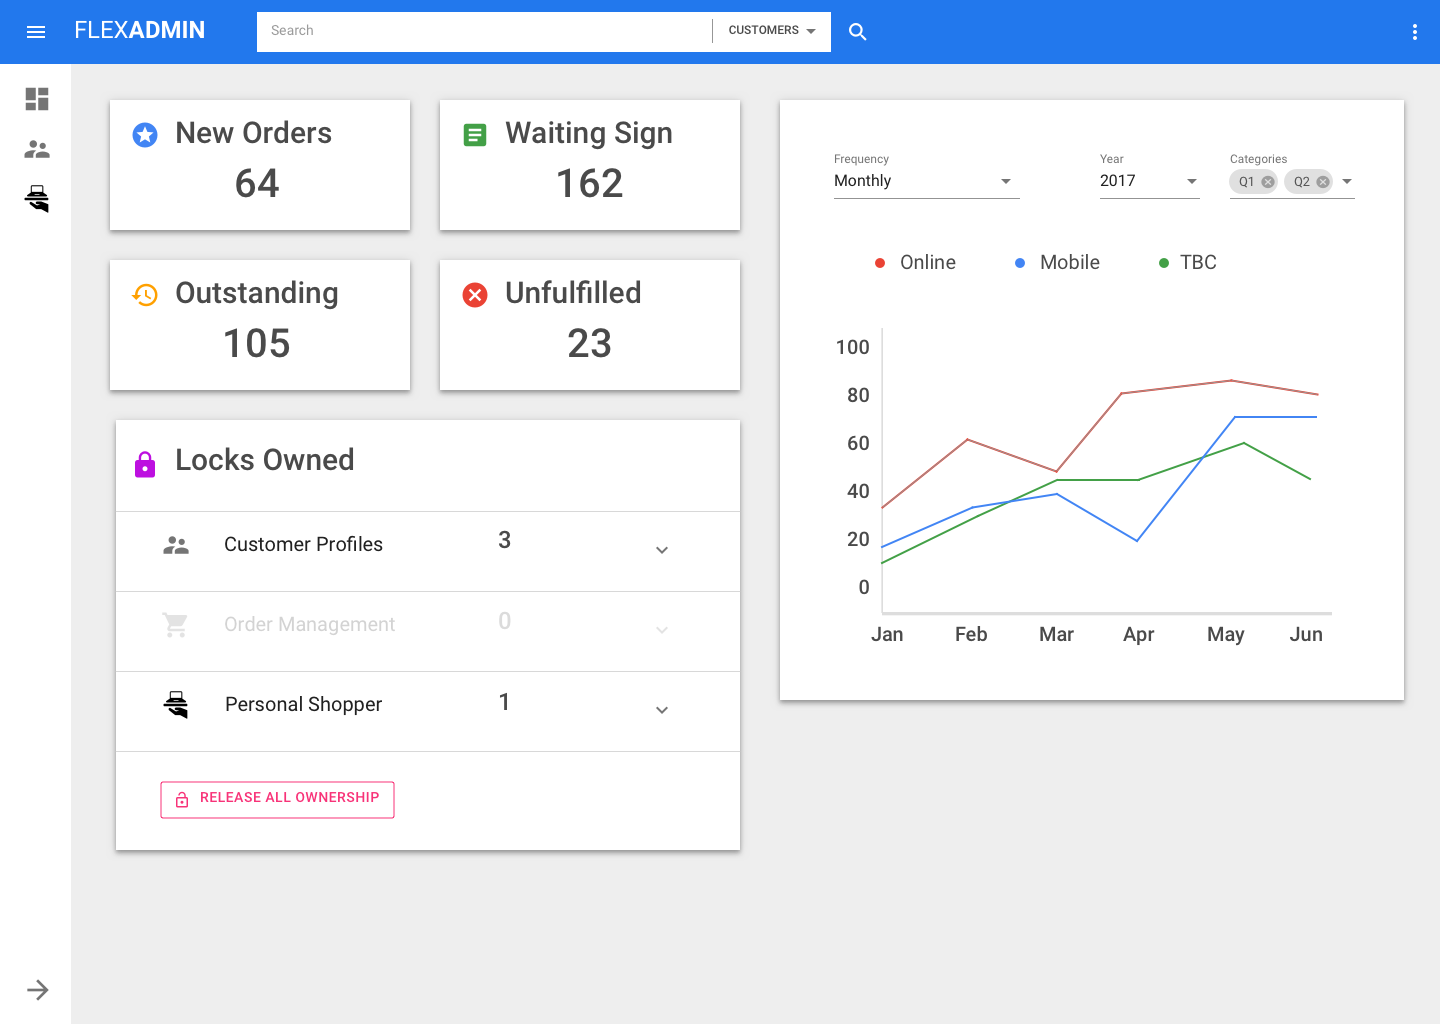Open the CUSTOMERS search scope dropdown
The width and height of the screenshot is (1440, 1024).
tap(771, 31)
